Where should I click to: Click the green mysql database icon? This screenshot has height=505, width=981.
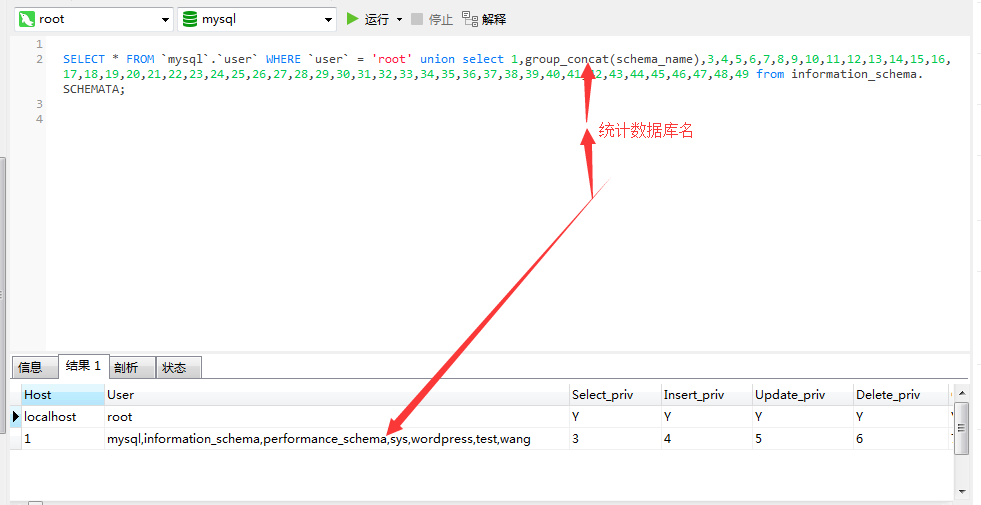[190, 19]
